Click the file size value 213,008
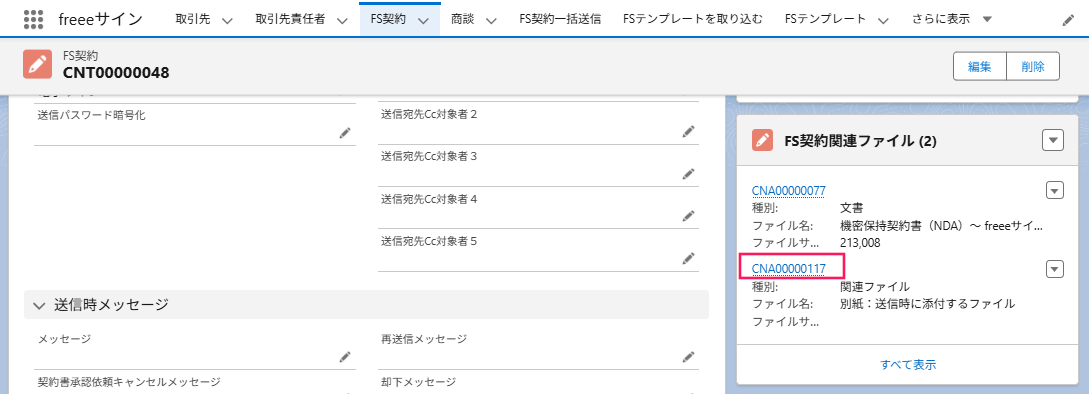 (861, 244)
